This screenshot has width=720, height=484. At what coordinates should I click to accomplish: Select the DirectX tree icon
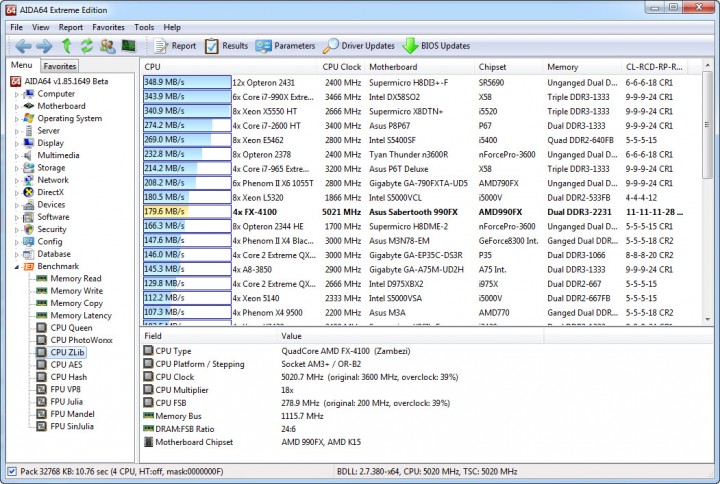point(29,192)
